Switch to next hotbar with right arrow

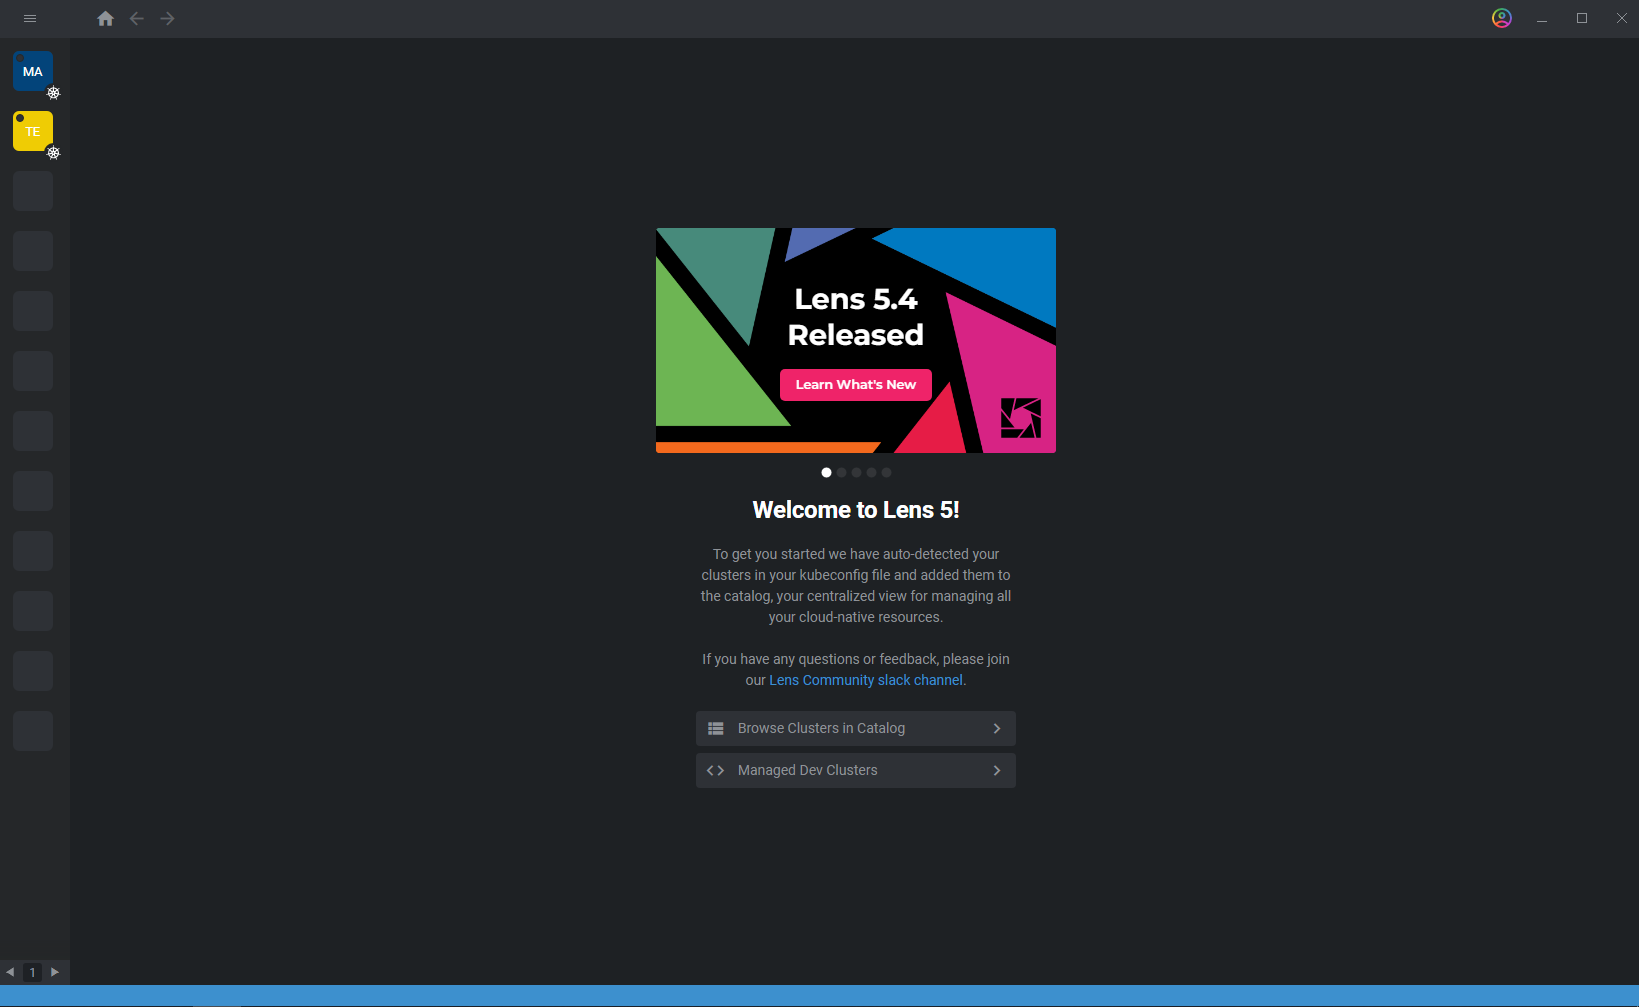tap(55, 972)
